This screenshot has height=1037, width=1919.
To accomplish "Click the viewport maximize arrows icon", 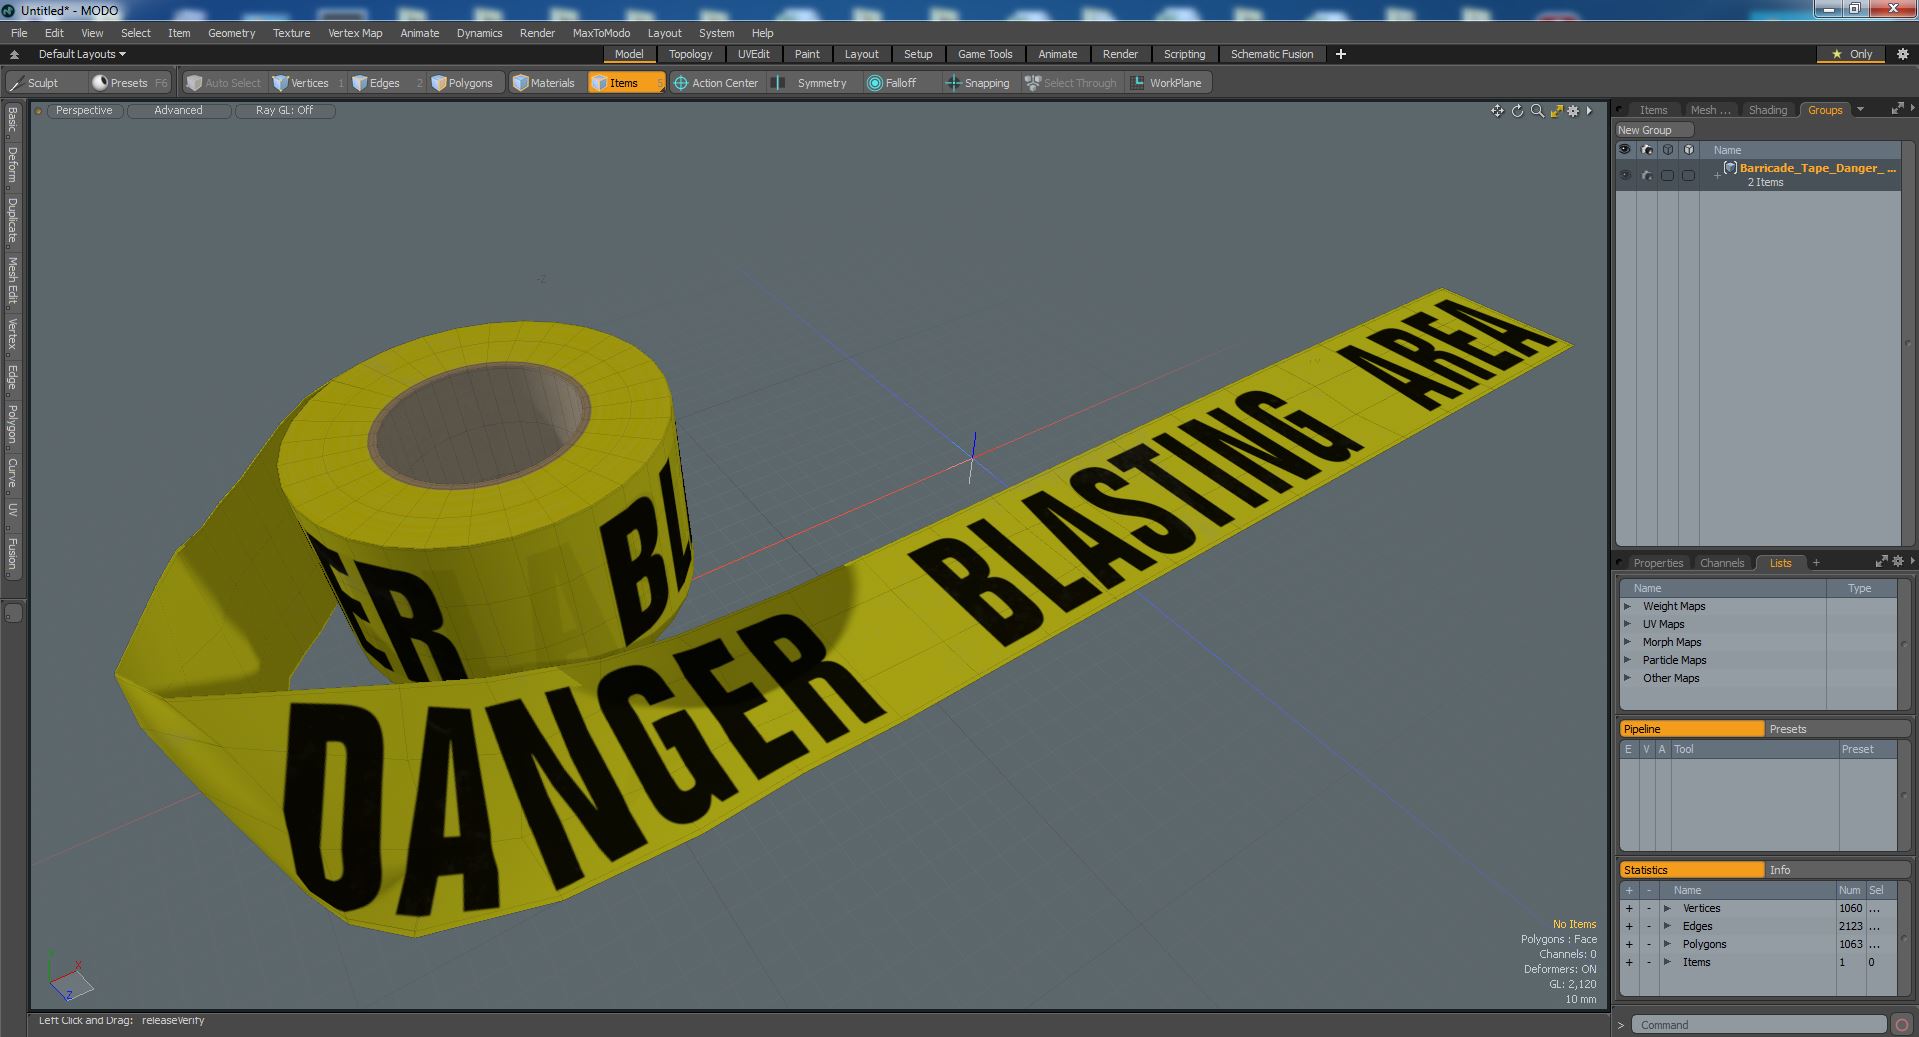I will coord(1556,111).
